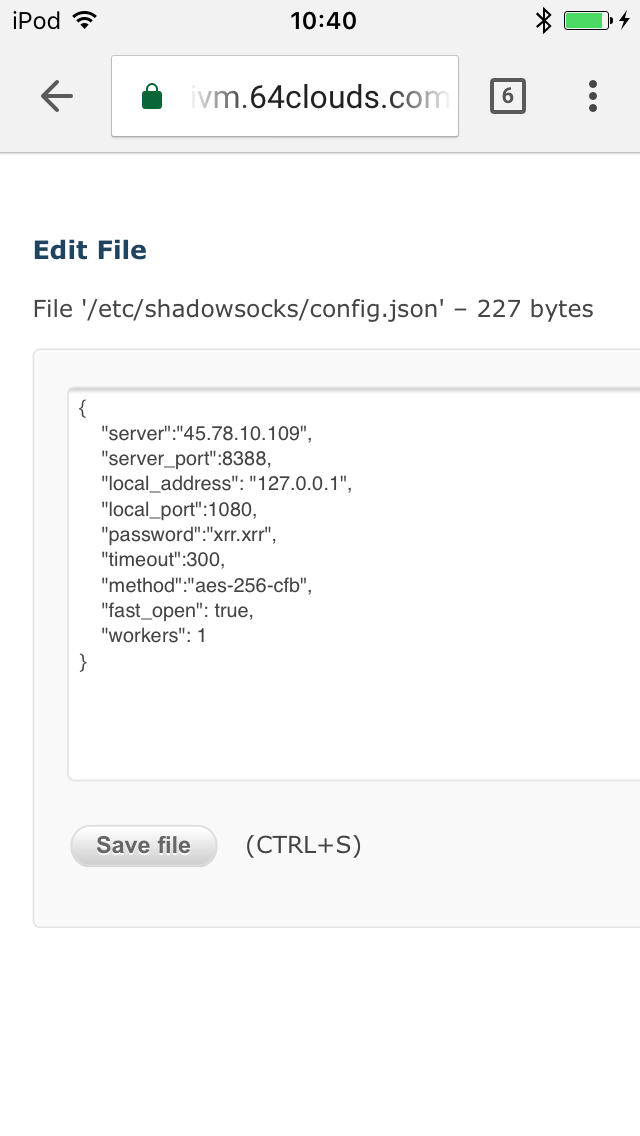
Task: Open the three-dot browser menu
Action: click(593, 96)
